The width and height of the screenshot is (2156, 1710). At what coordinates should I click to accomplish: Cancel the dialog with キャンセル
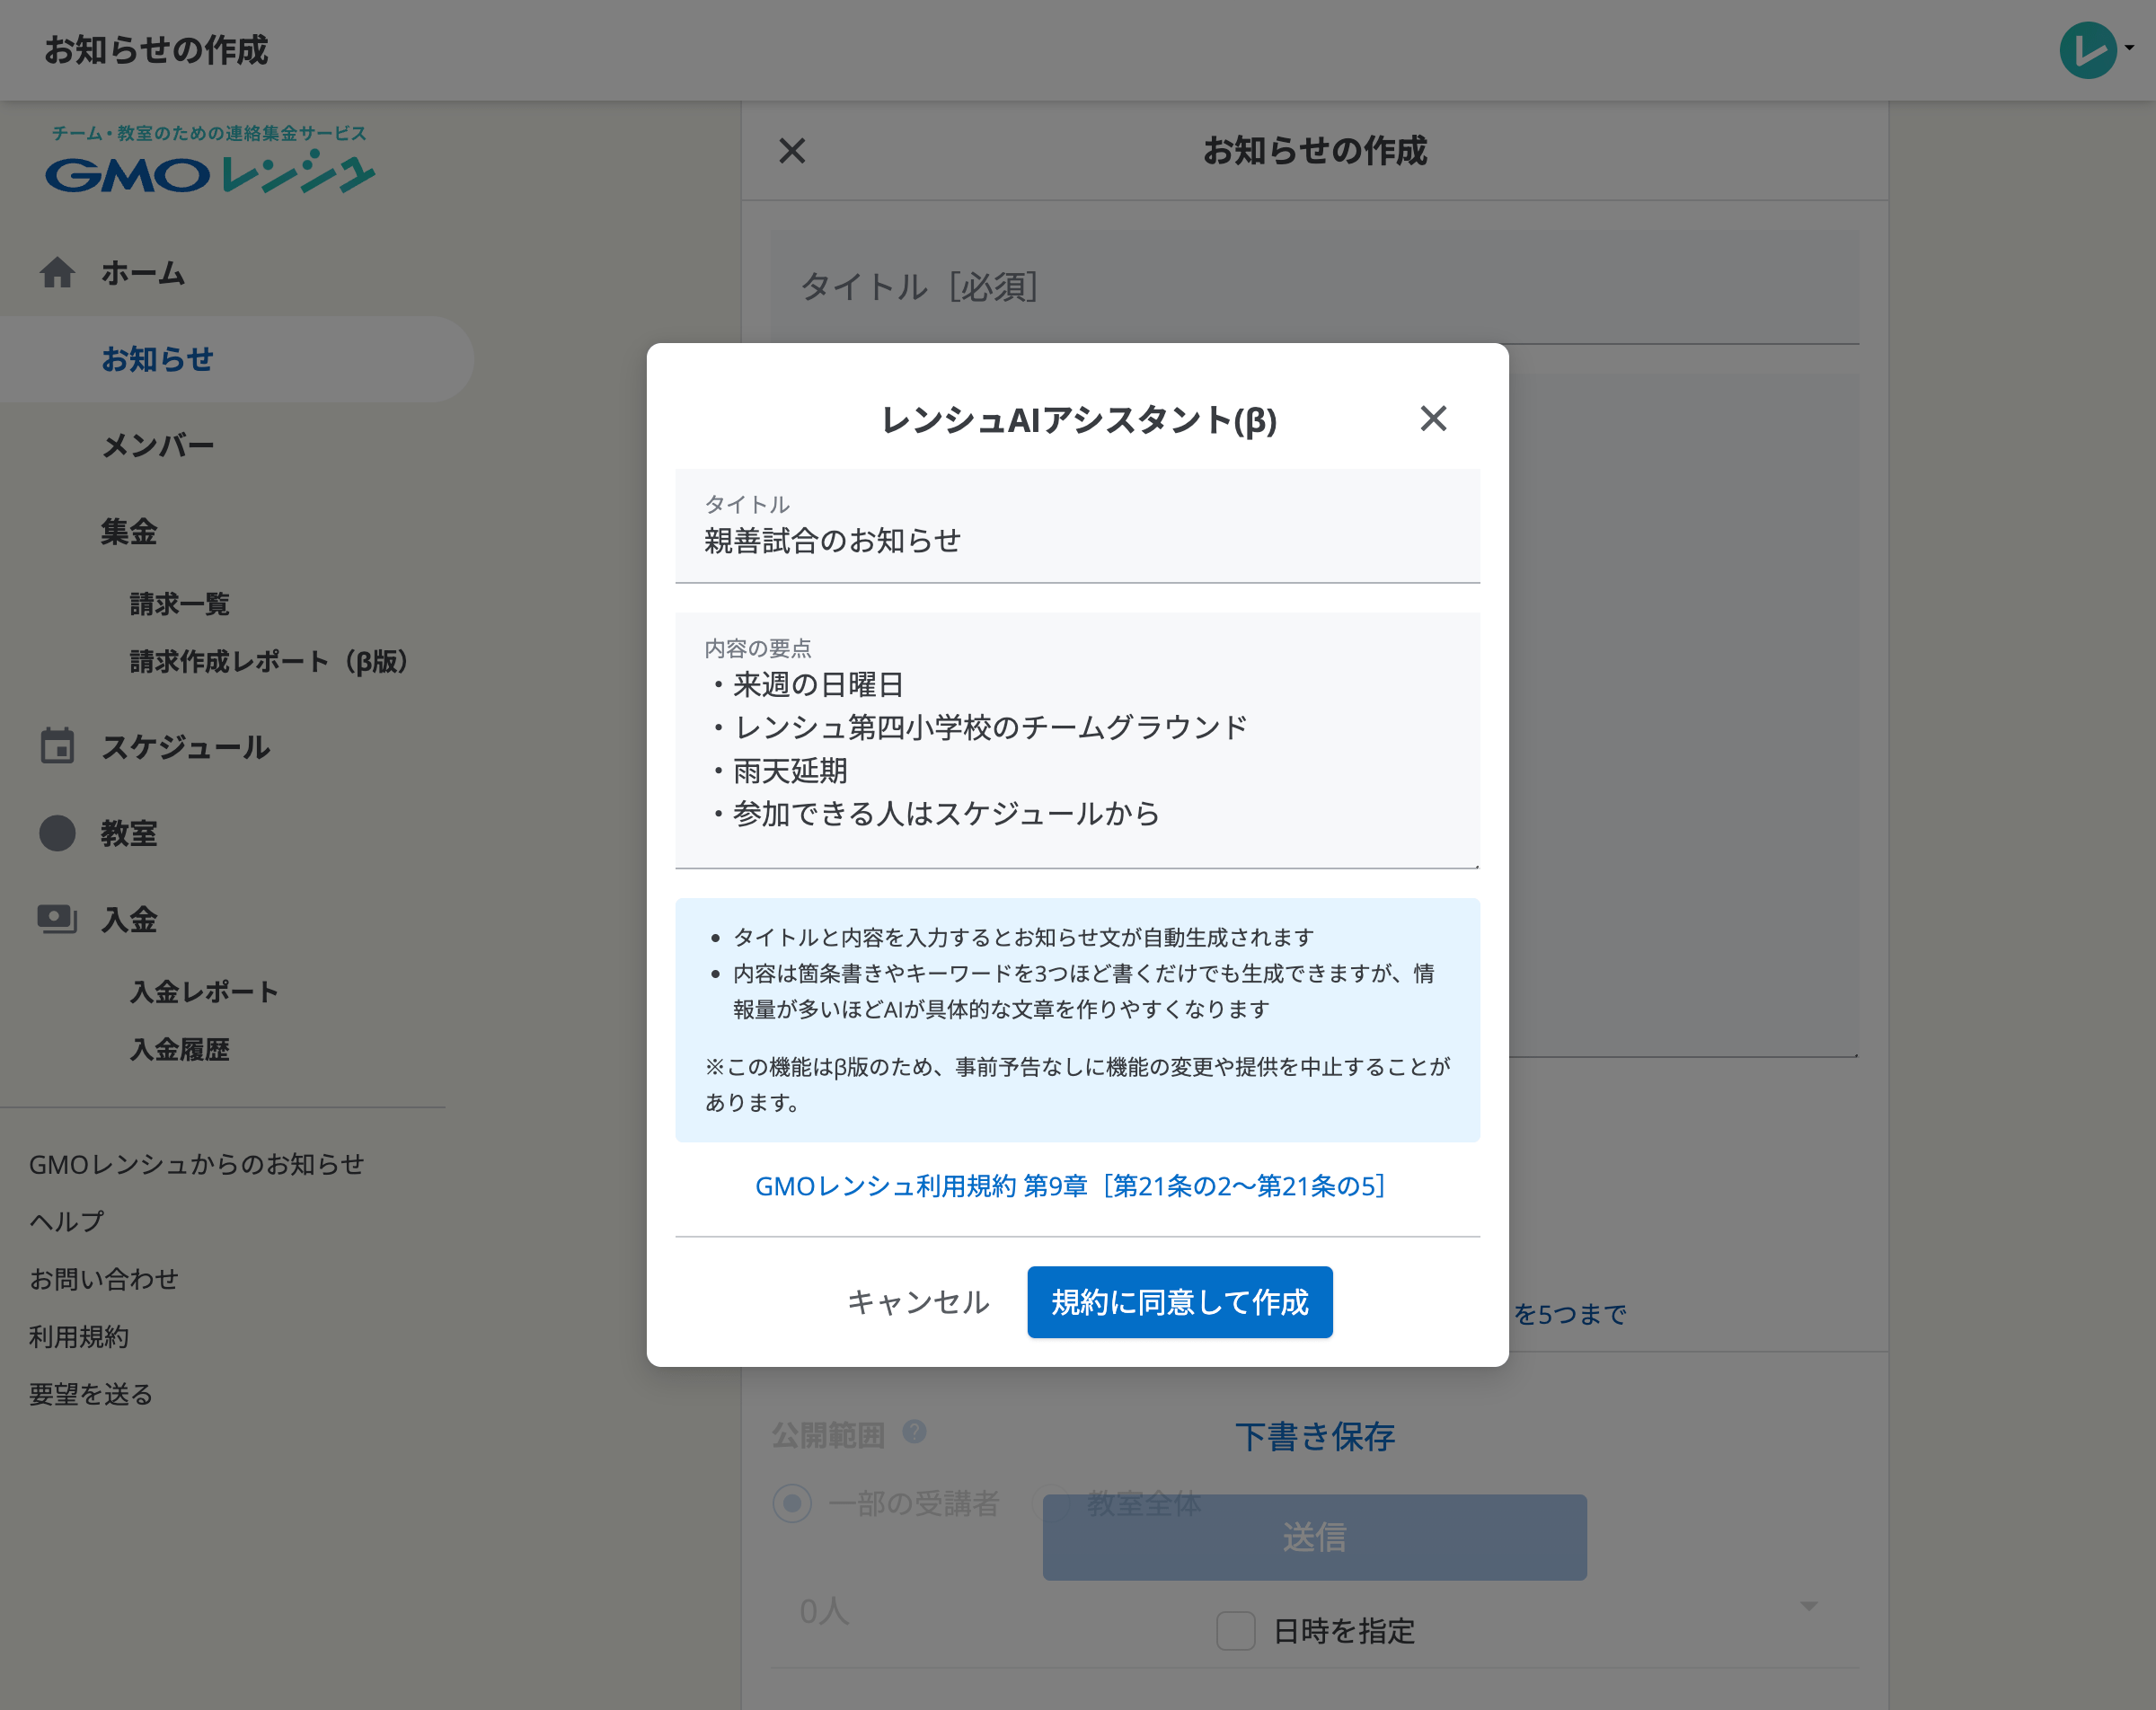(916, 1302)
